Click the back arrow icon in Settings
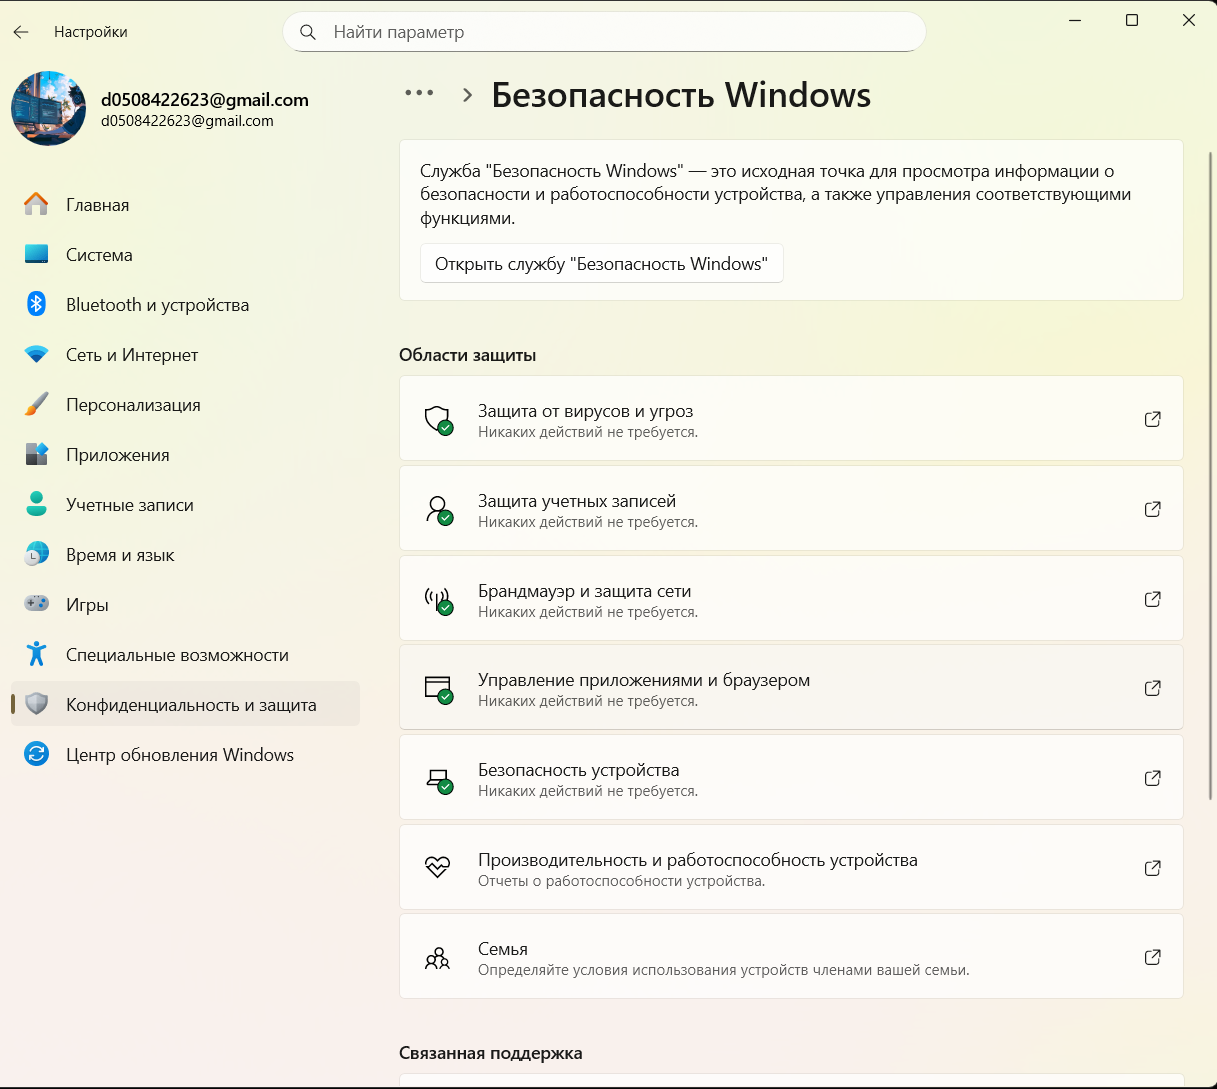 click(x=21, y=32)
